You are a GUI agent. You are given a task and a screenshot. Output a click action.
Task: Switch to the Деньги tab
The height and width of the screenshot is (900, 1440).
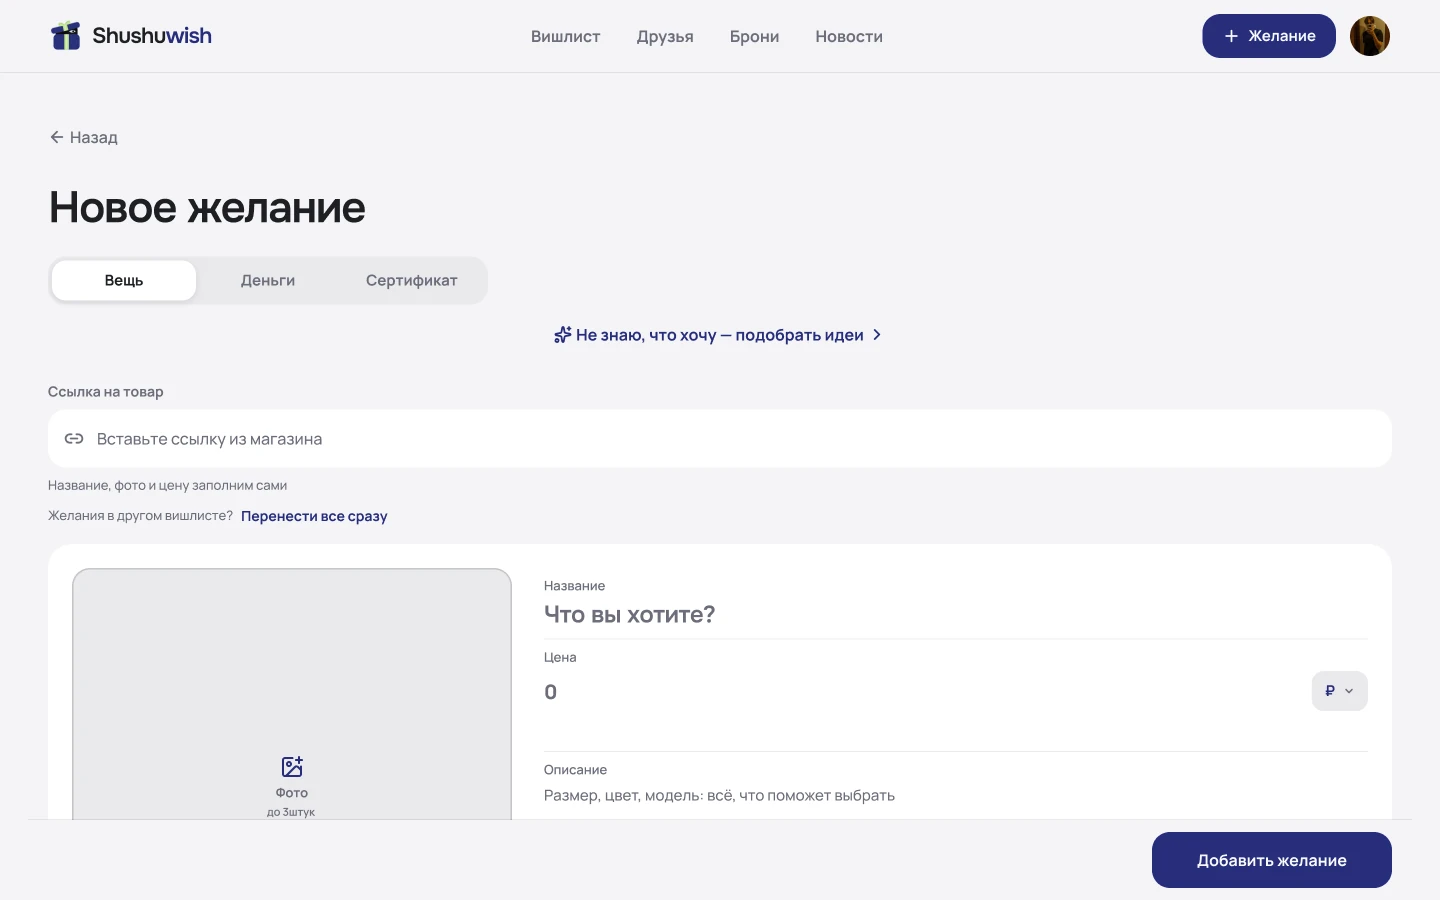pos(268,281)
